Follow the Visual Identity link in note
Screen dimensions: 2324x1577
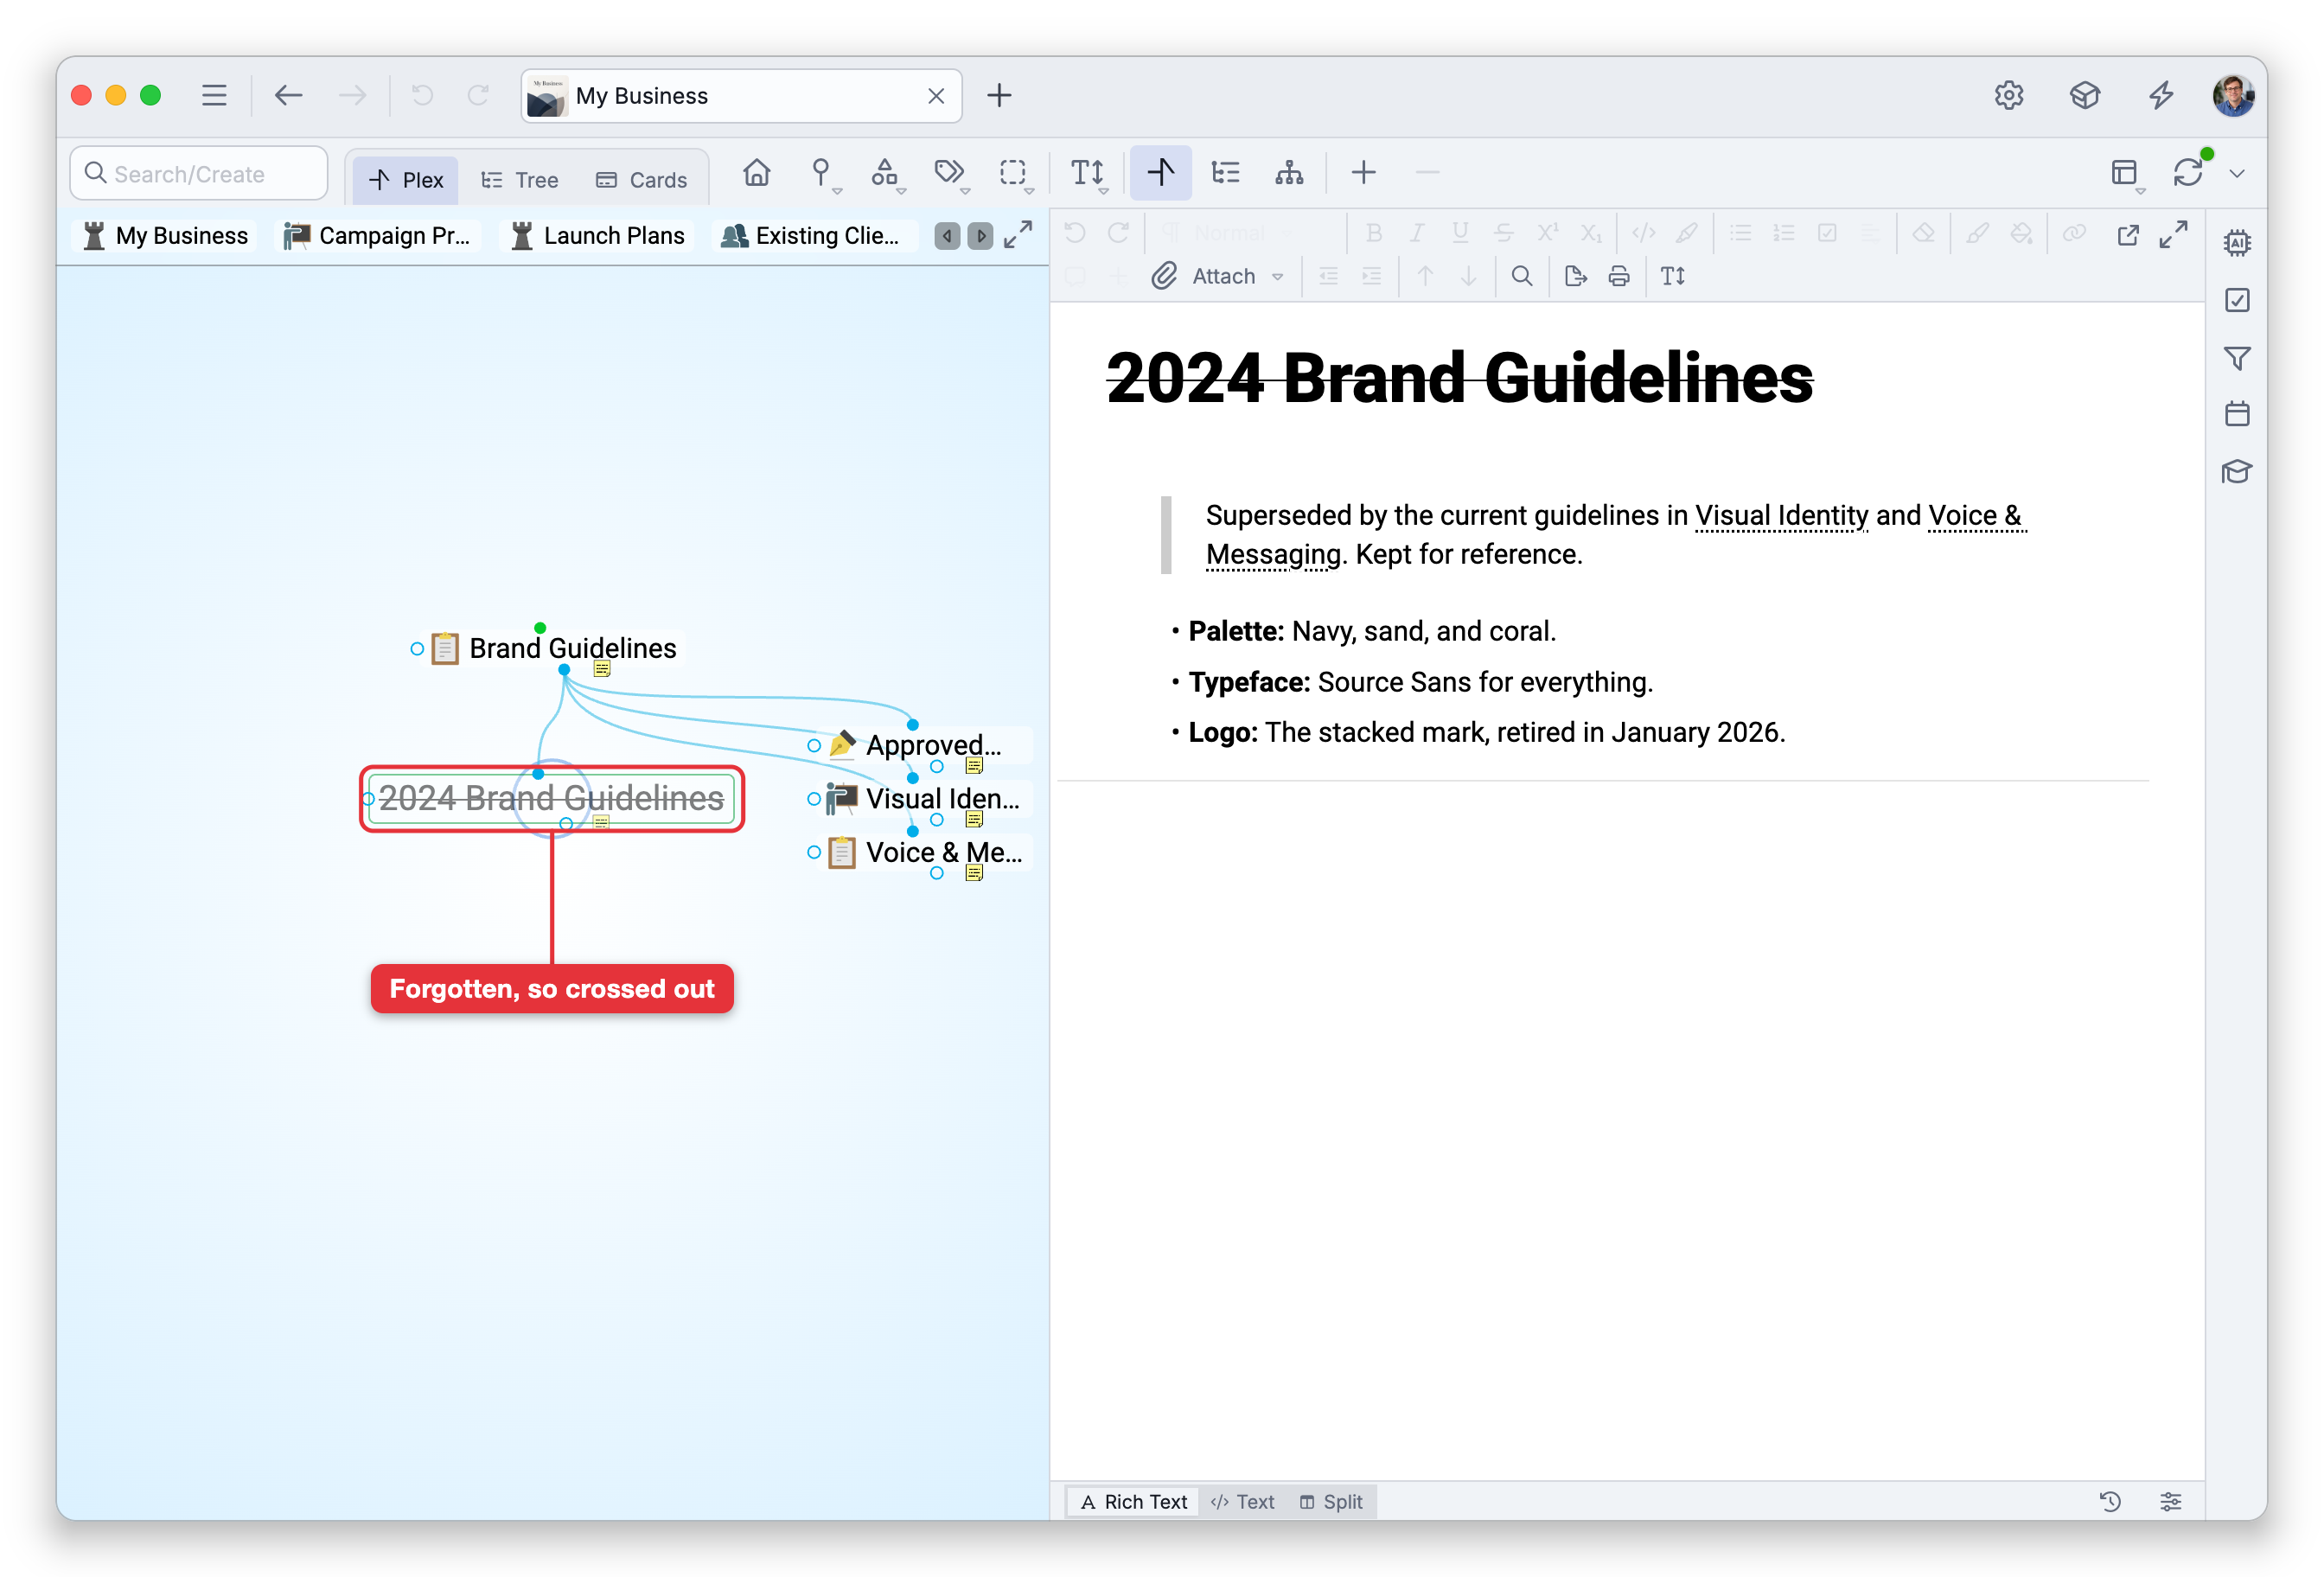(1782, 516)
